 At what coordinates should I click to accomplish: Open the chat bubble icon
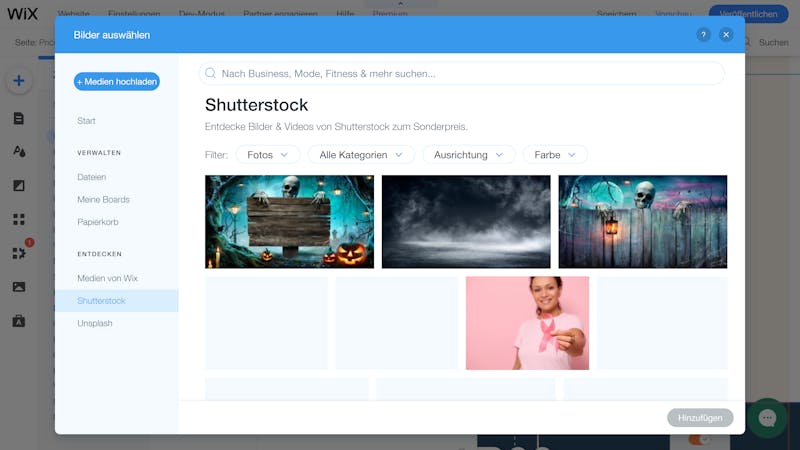[x=767, y=418]
